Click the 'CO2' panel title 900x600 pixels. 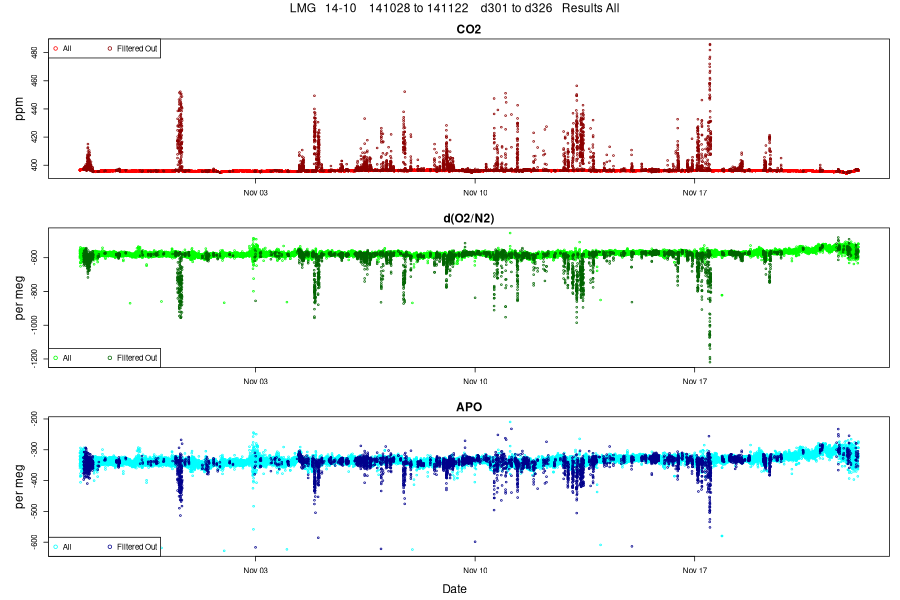click(x=468, y=29)
